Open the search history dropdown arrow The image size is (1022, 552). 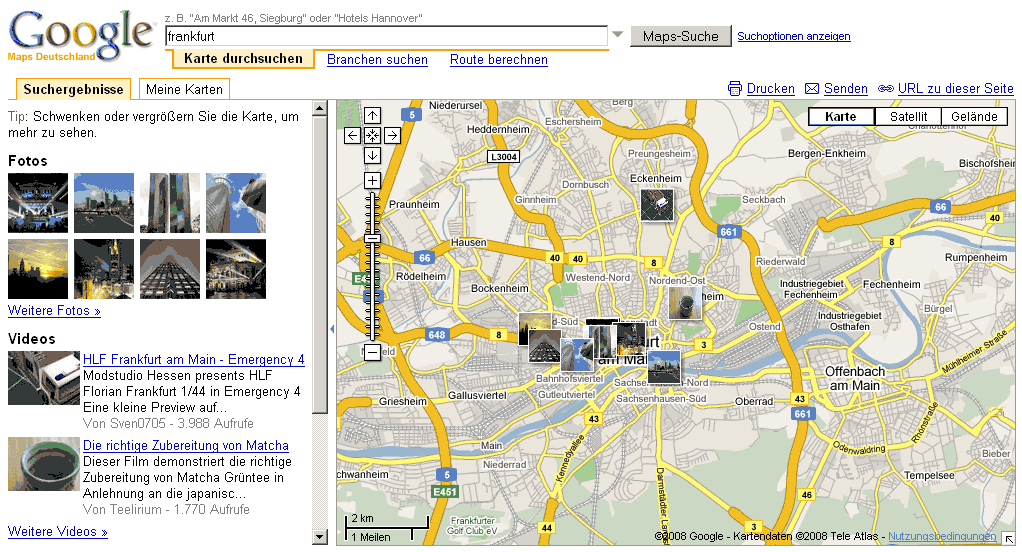coord(617,35)
